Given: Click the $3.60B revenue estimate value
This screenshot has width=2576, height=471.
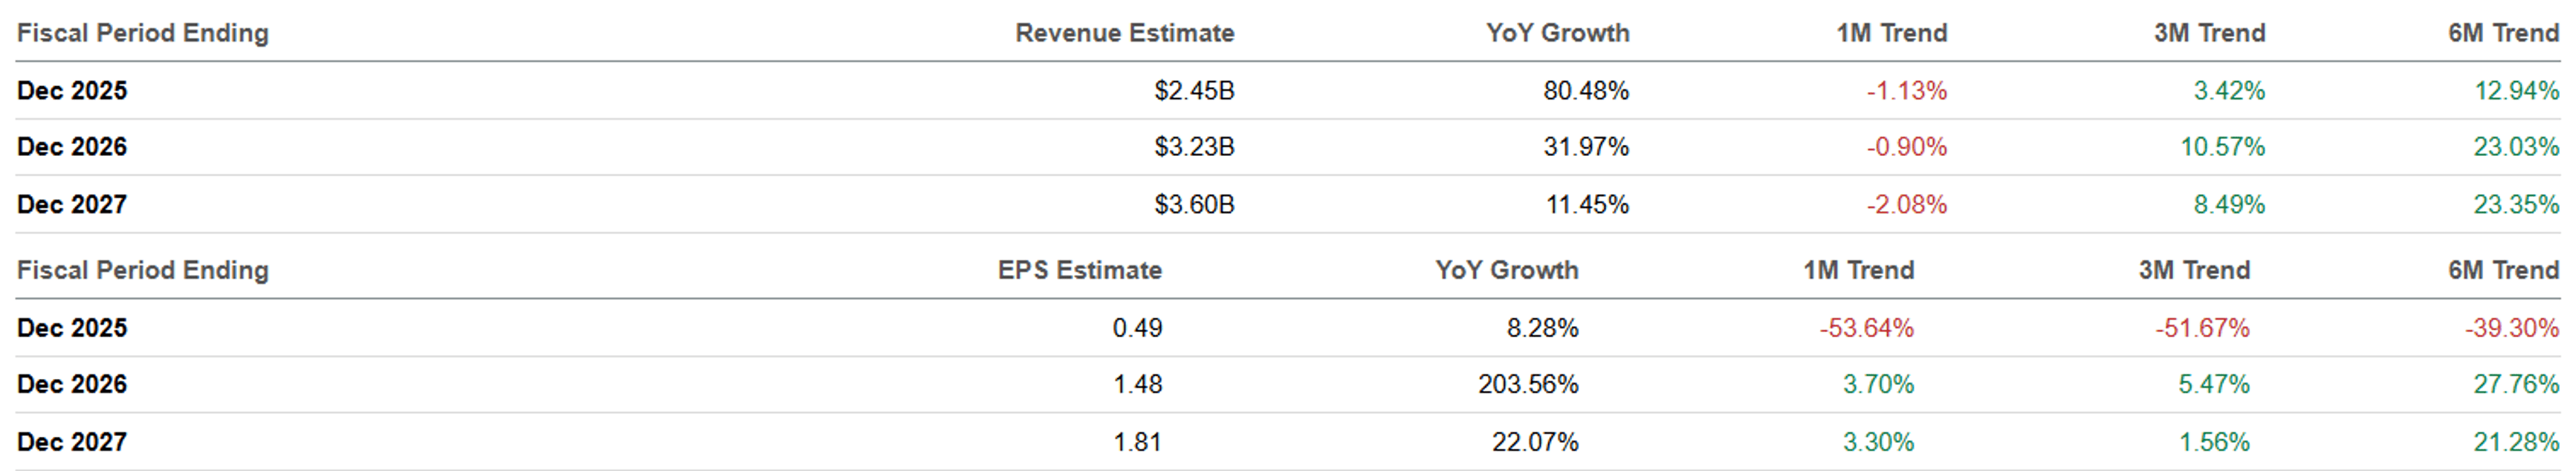Looking at the screenshot, I should point(1194,204).
